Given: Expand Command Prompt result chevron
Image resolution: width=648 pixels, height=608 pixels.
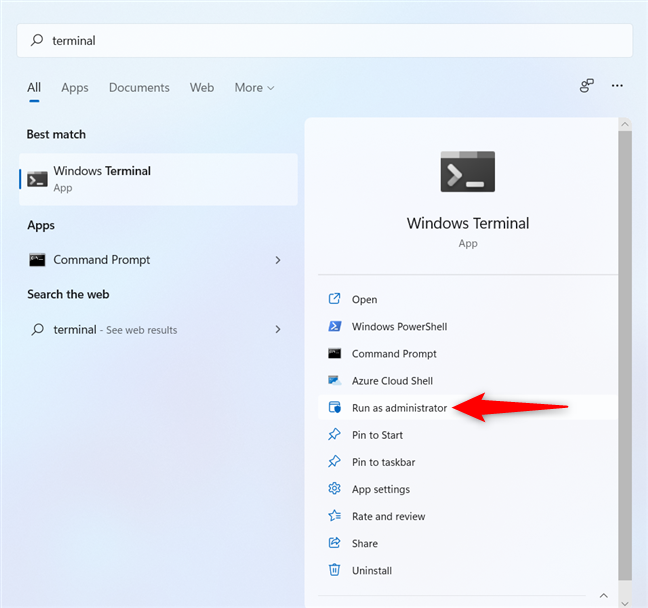Looking at the screenshot, I should [278, 260].
